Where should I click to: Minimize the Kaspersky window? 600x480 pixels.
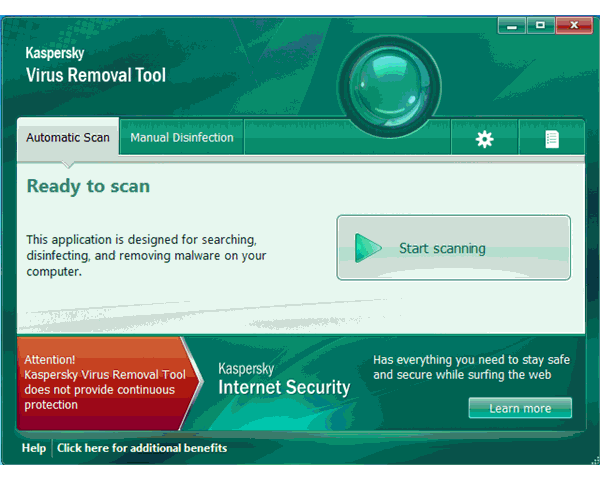(x=512, y=24)
